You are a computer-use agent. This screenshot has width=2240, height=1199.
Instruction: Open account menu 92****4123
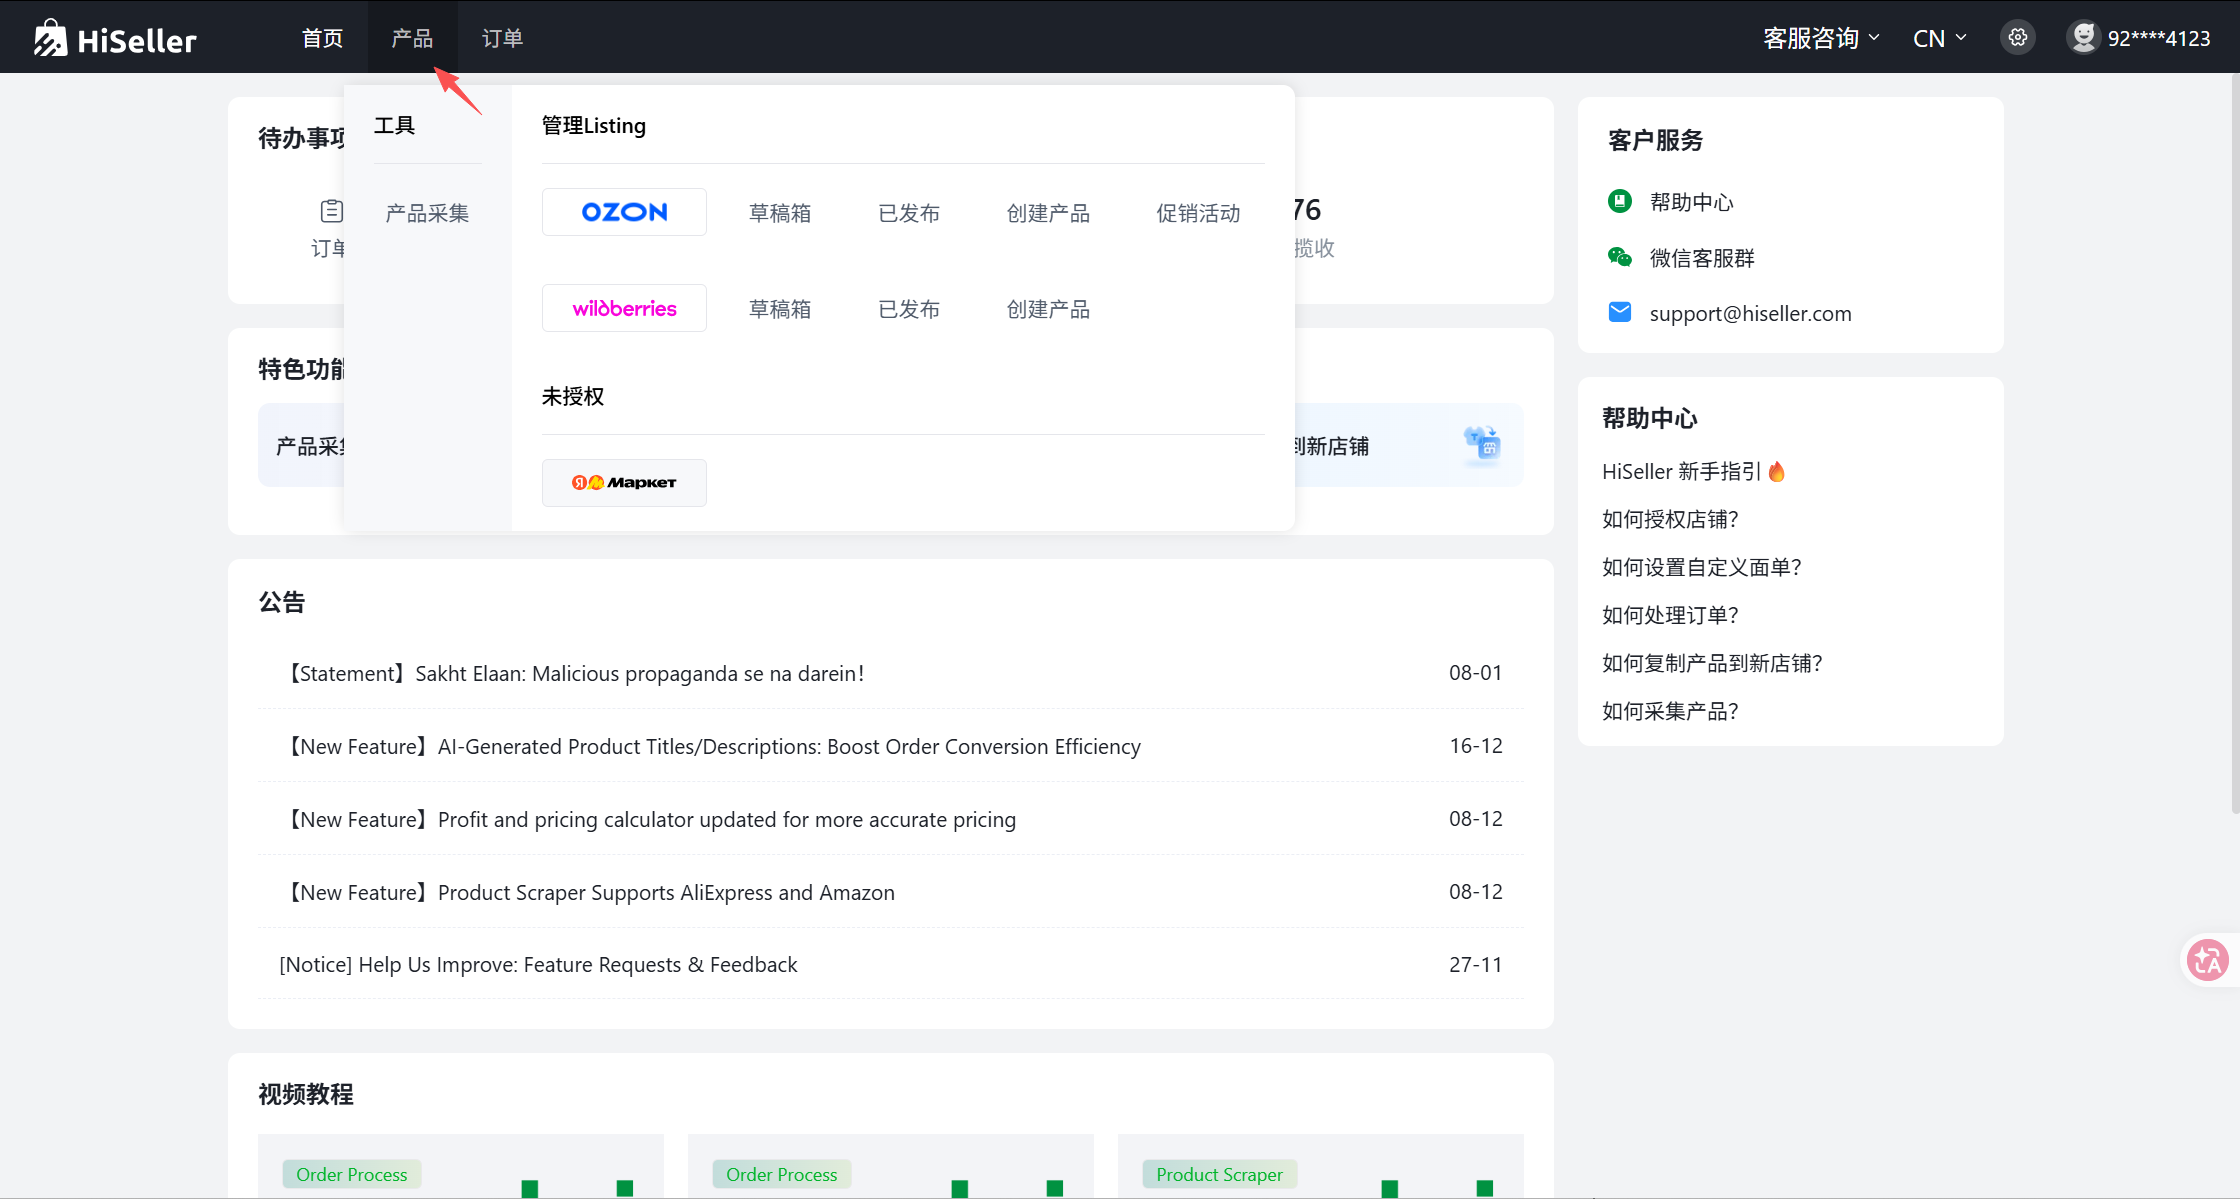point(2158,38)
